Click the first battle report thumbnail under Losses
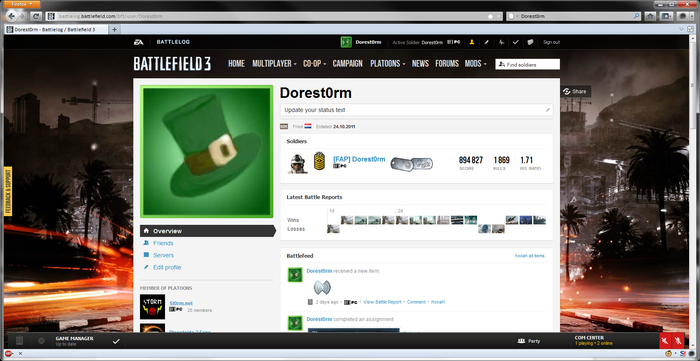 (x=333, y=229)
